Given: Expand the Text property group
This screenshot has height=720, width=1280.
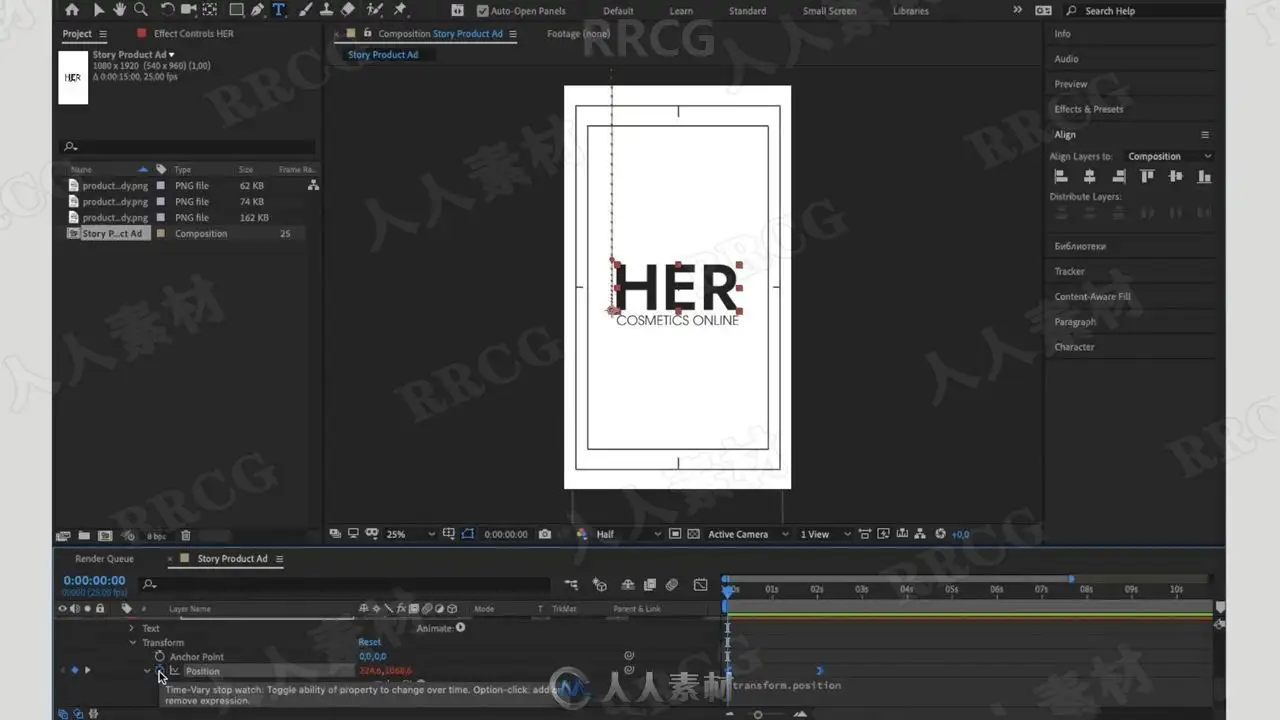Looking at the screenshot, I should click(x=131, y=628).
